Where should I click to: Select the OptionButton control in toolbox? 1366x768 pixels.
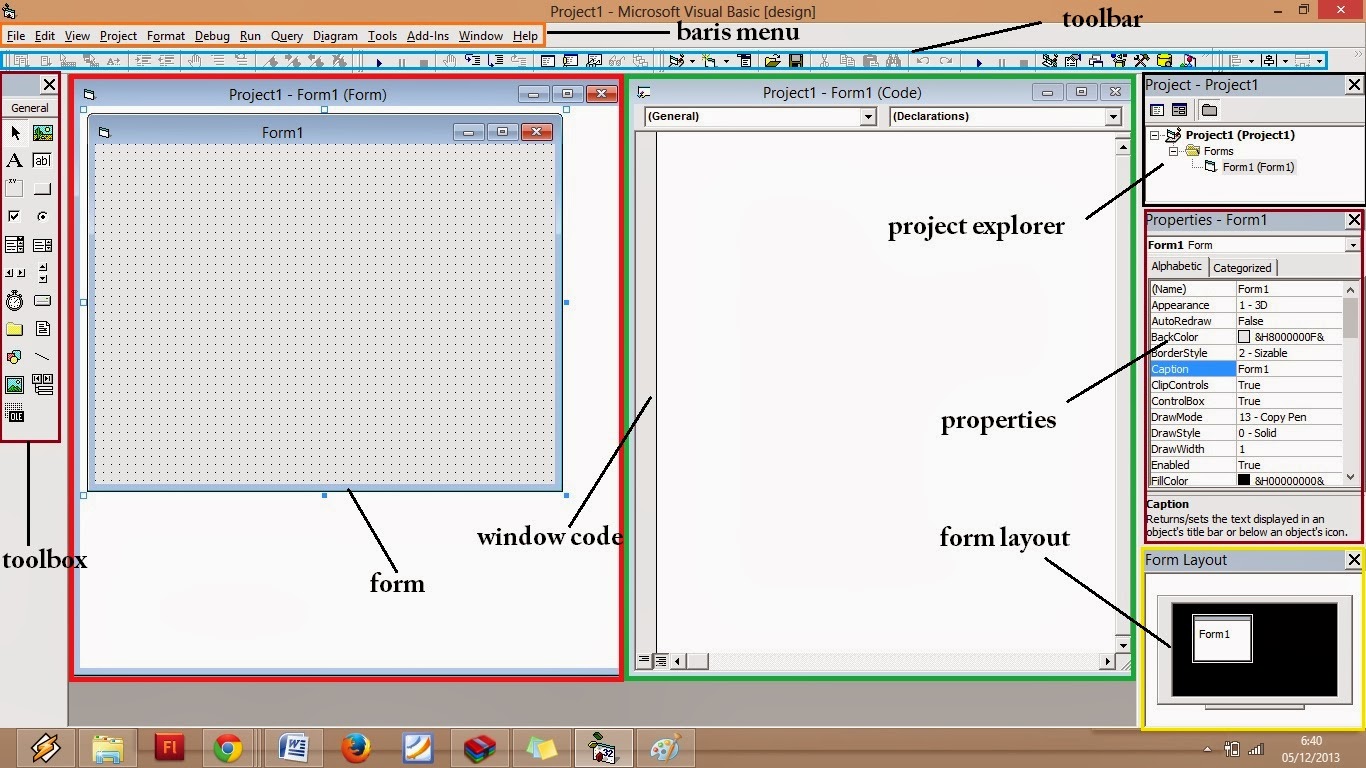point(43,217)
